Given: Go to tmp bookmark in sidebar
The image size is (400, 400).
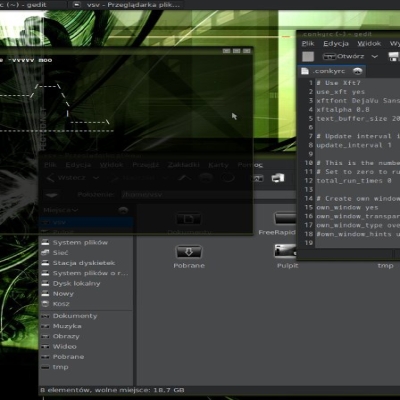Looking at the screenshot, I should click(x=60, y=367).
